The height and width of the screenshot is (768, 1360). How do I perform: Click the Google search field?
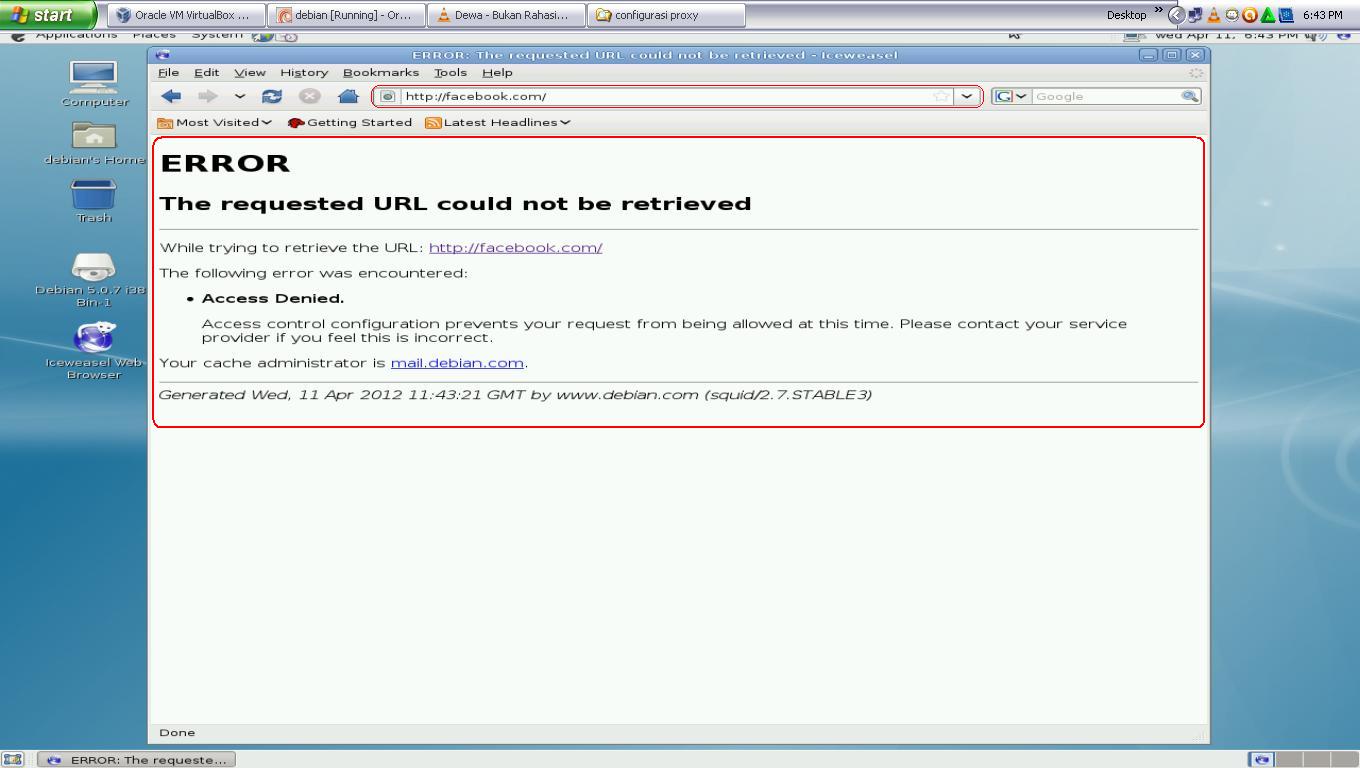click(x=1106, y=96)
